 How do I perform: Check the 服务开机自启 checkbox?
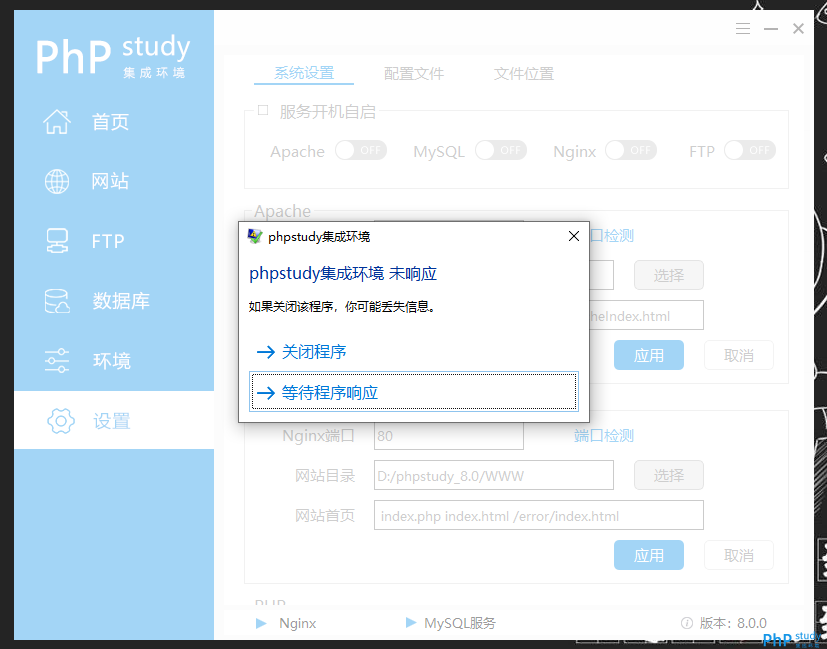click(x=263, y=111)
